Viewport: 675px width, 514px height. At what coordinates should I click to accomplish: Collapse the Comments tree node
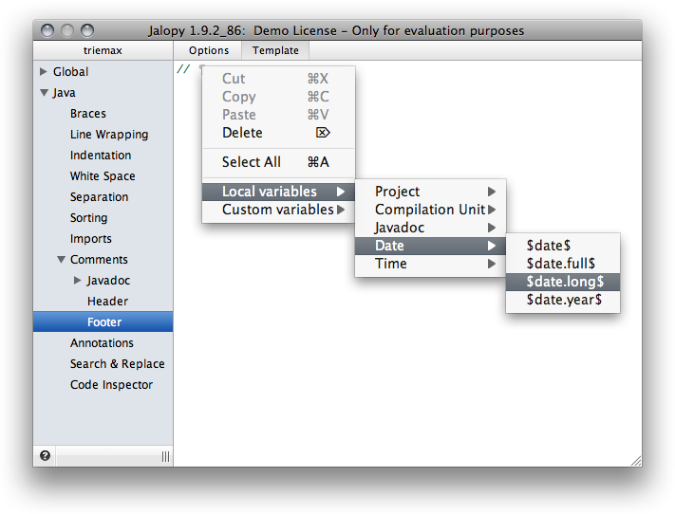point(61,260)
